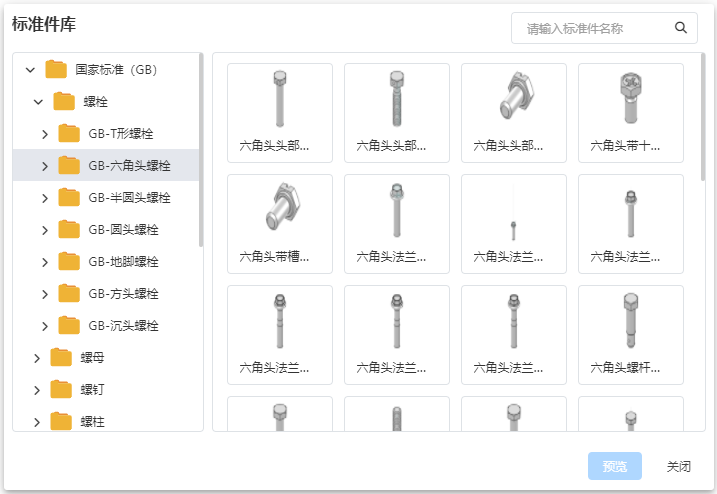The width and height of the screenshot is (717, 494).
Task: Click the parts grid vertical scrollbar
Action: click(x=703, y=118)
